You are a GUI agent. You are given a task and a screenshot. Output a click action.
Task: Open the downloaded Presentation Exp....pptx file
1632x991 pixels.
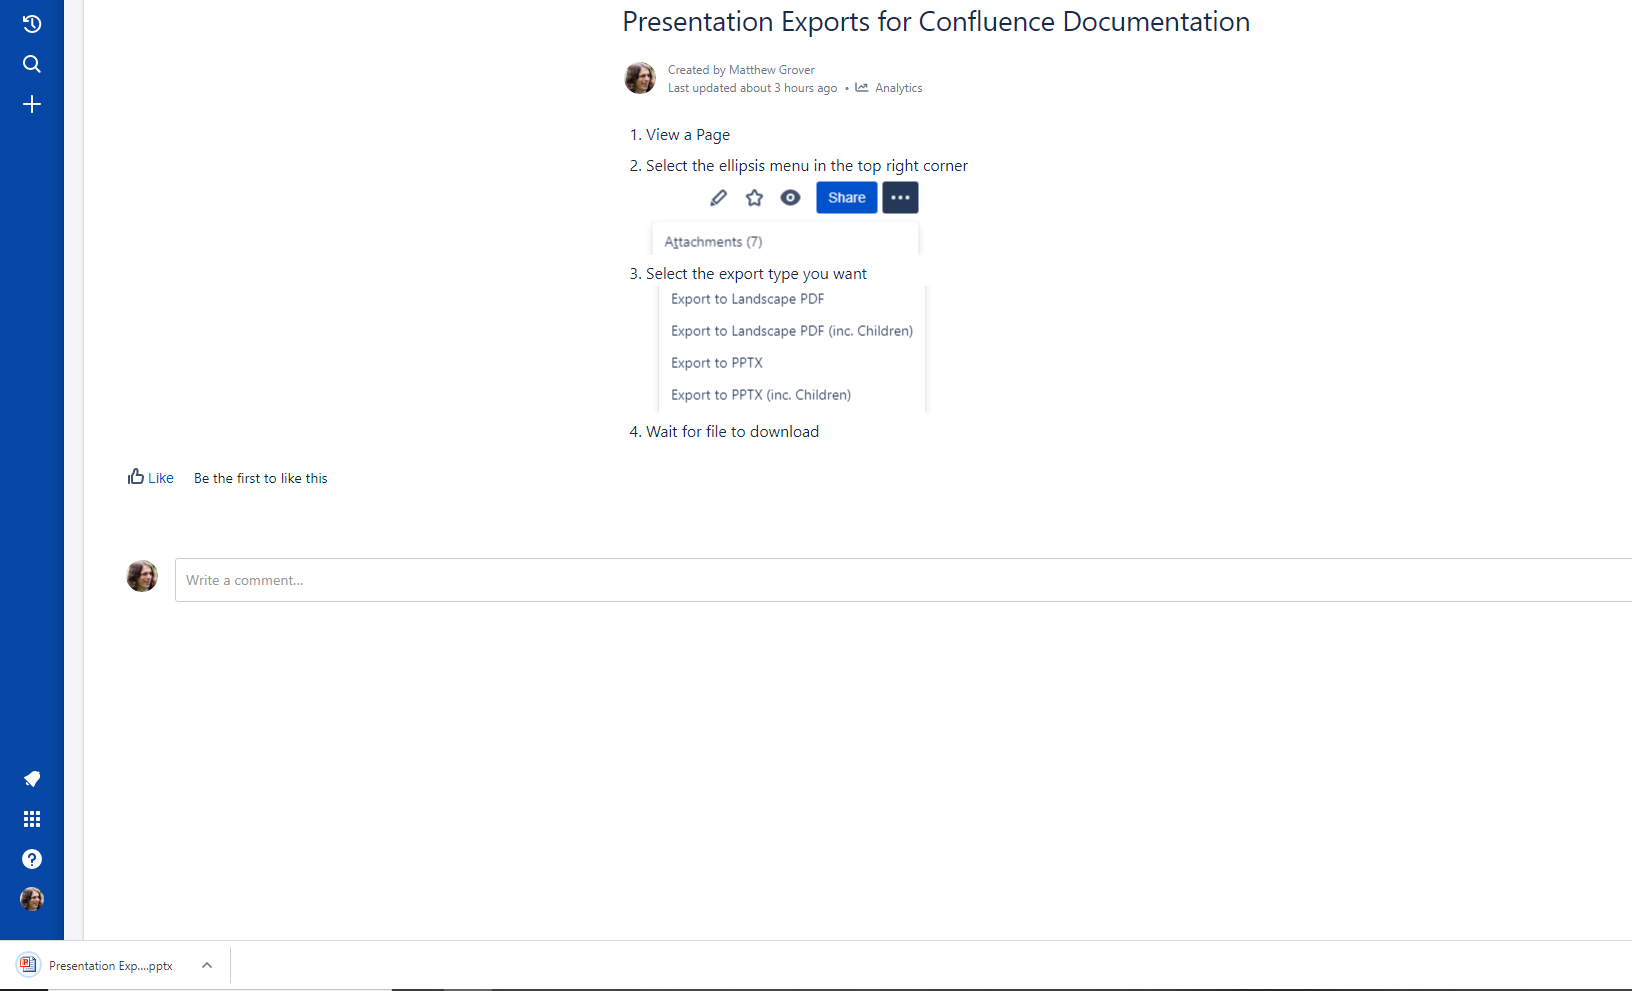coord(110,966)
